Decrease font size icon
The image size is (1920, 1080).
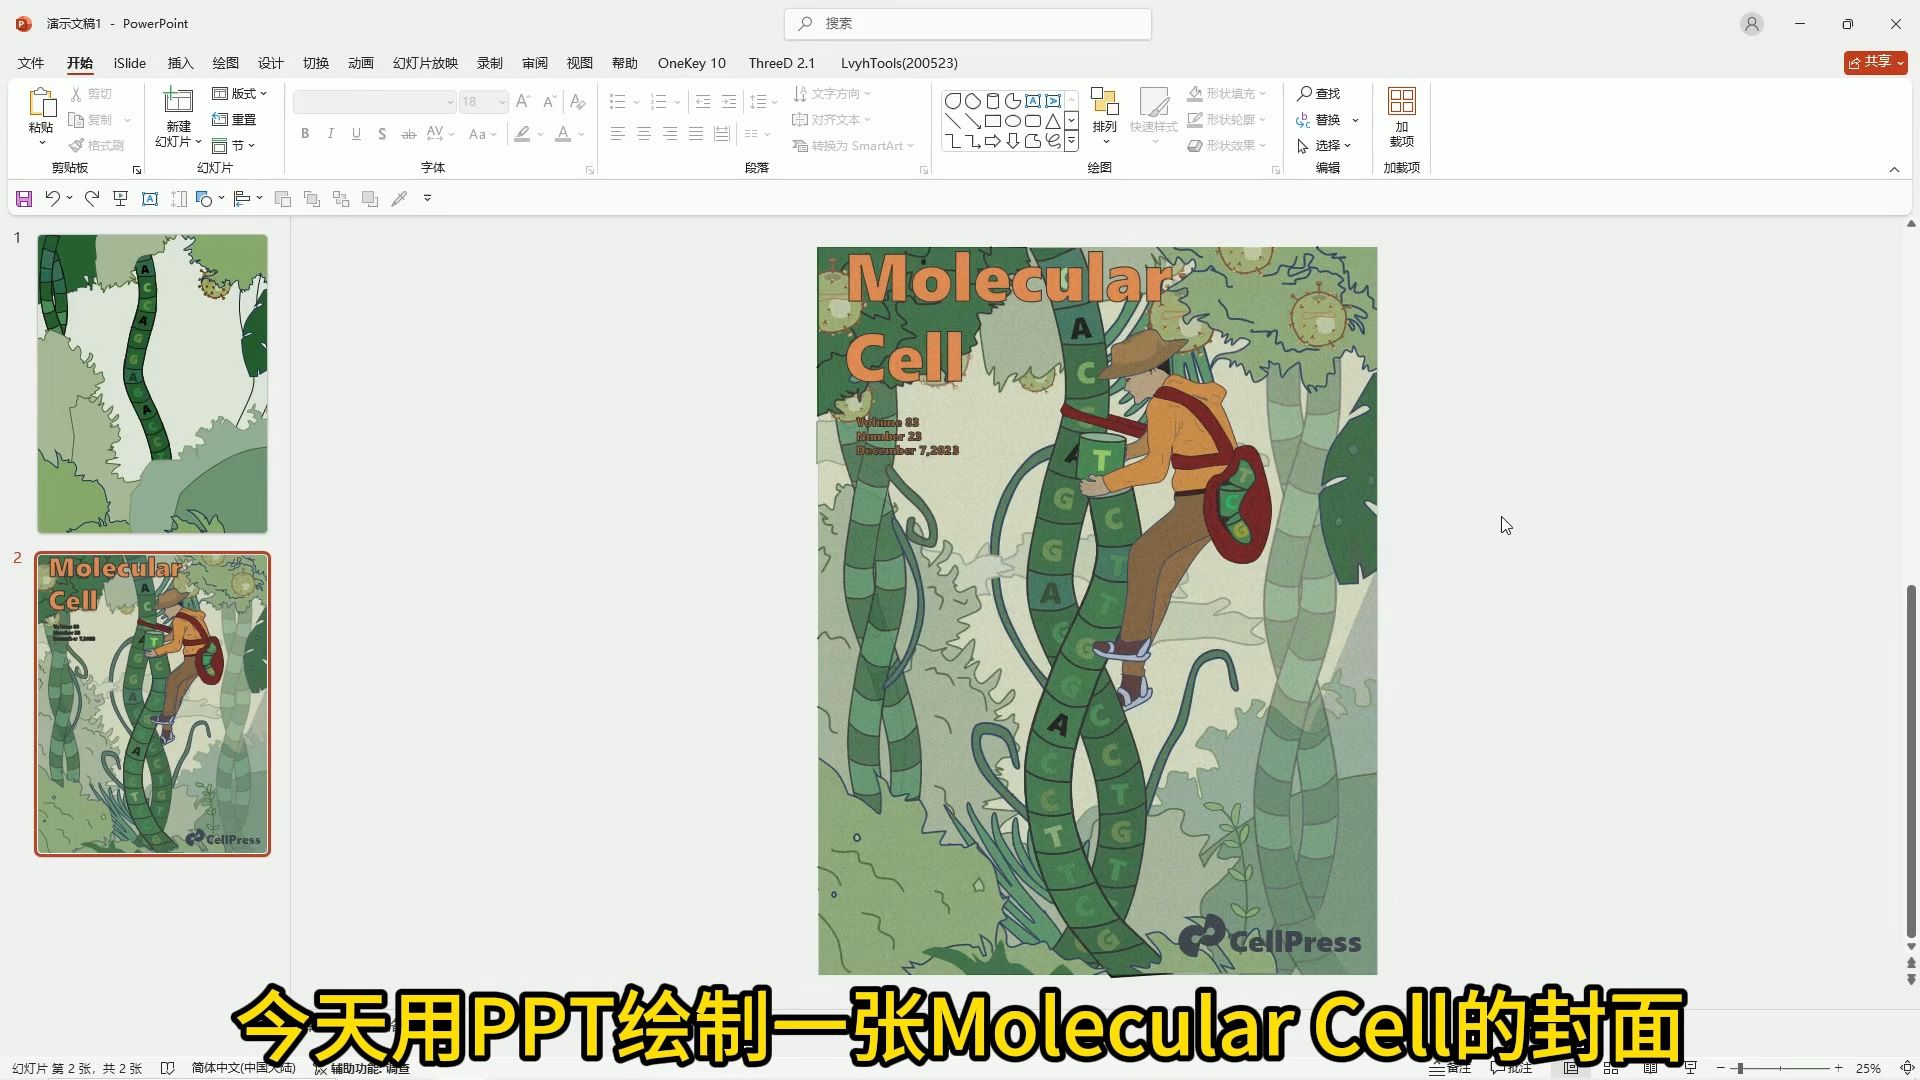(549, 102)
